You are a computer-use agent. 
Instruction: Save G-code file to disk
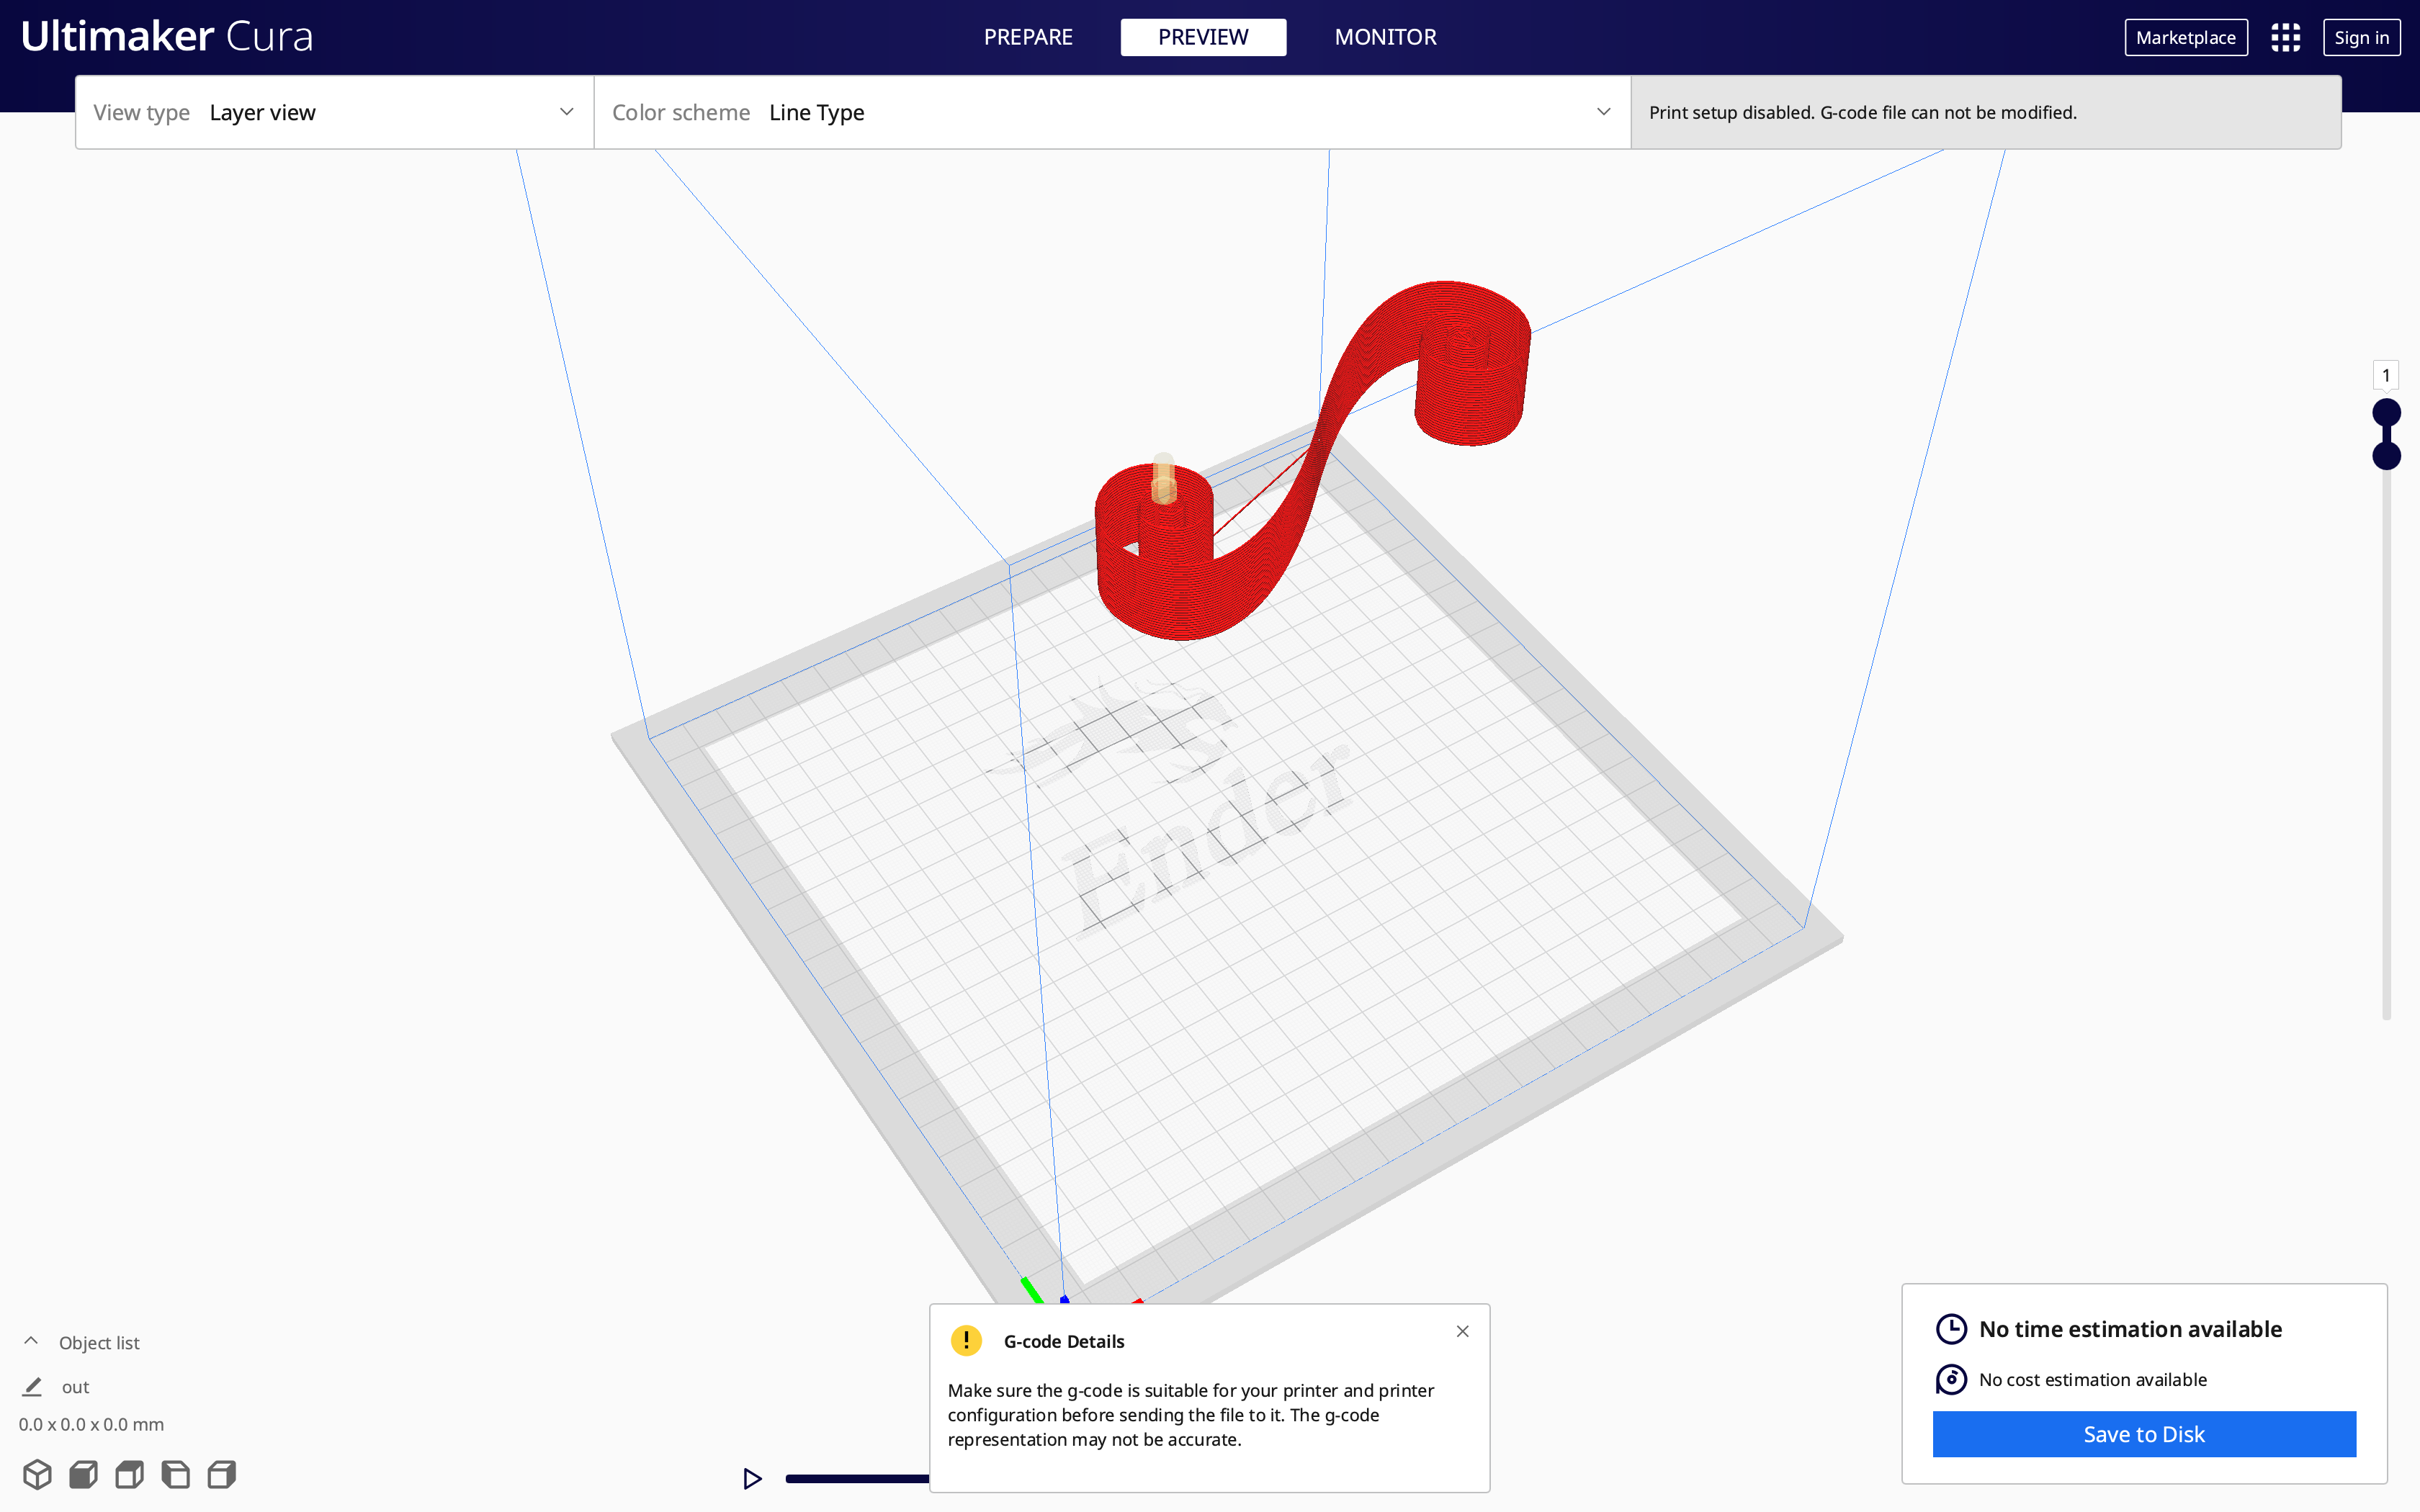pos(2145,1434)
